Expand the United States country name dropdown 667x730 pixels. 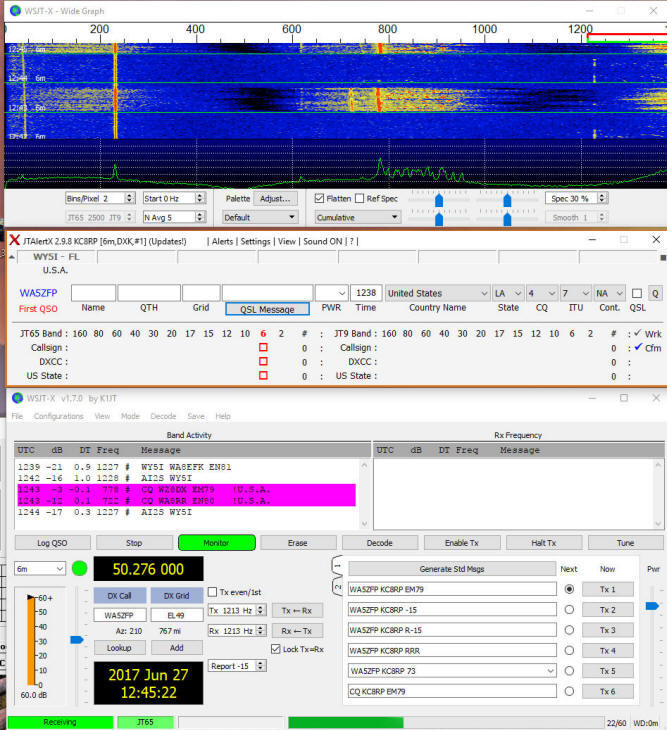click(x=437, y=293)
